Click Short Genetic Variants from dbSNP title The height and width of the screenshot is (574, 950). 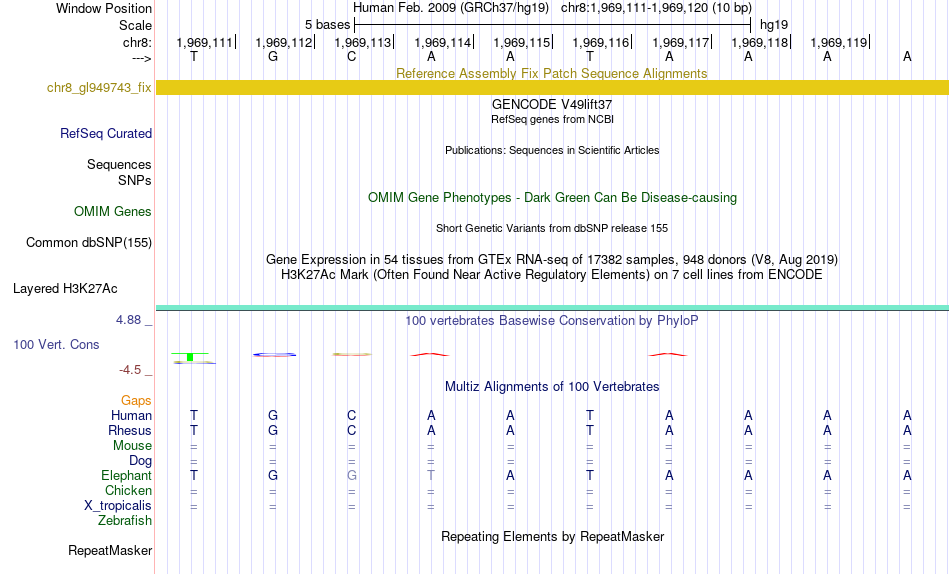coord(552,229)
